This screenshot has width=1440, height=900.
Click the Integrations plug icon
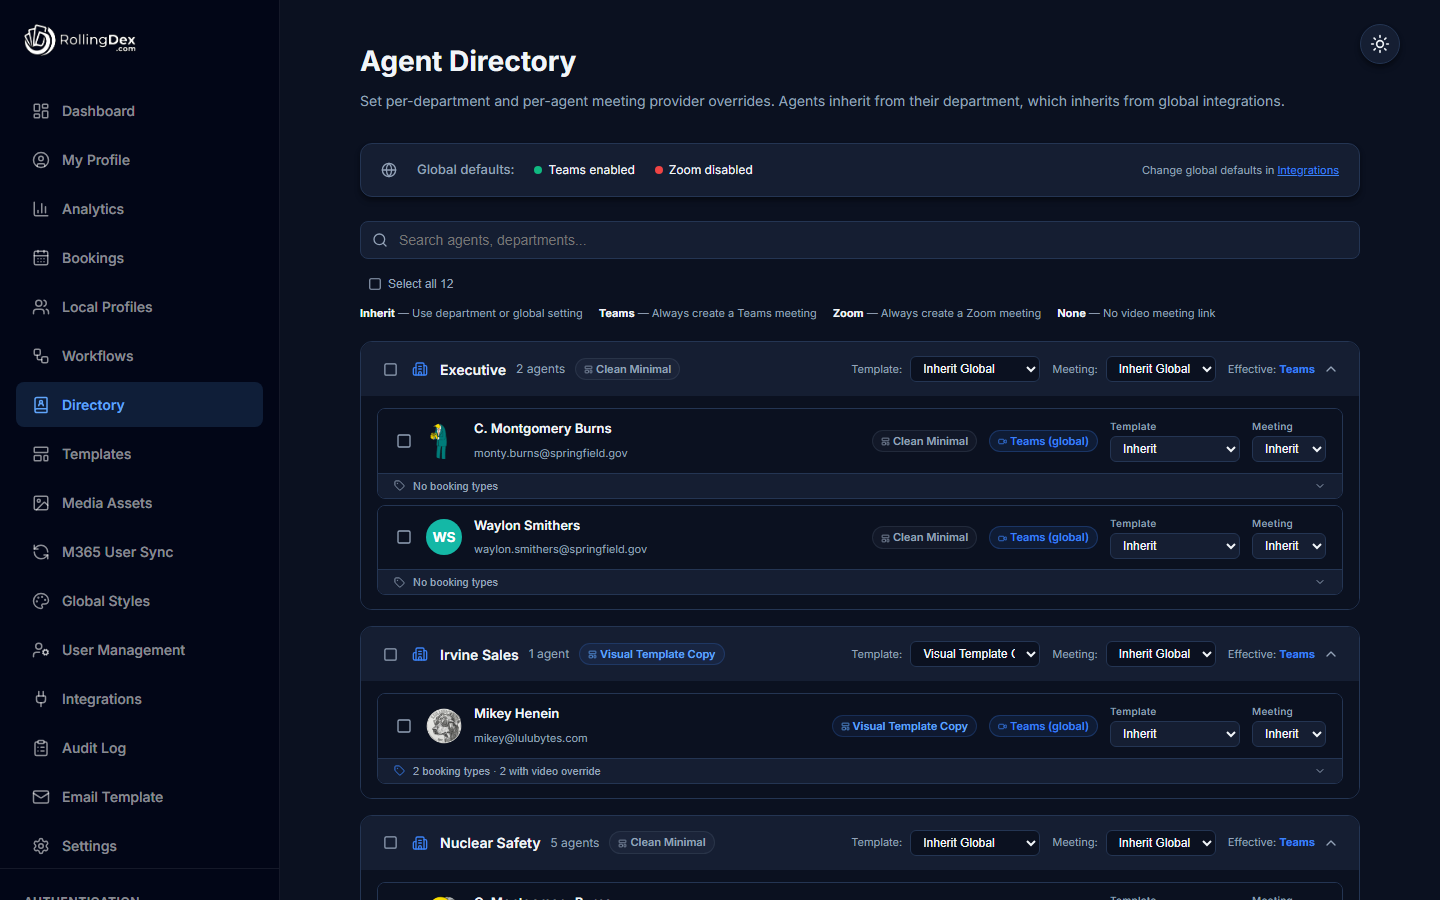tap(41, 699)
